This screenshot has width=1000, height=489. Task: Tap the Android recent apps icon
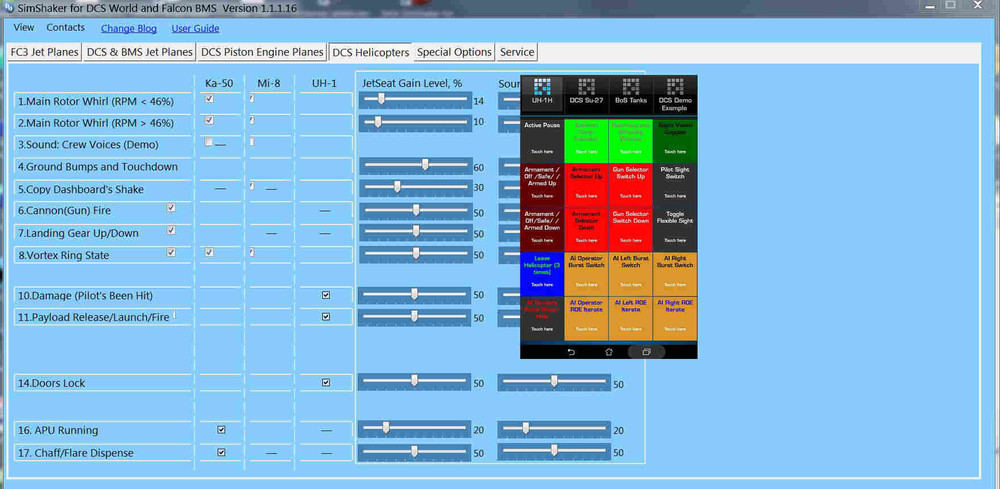(646, 352)
